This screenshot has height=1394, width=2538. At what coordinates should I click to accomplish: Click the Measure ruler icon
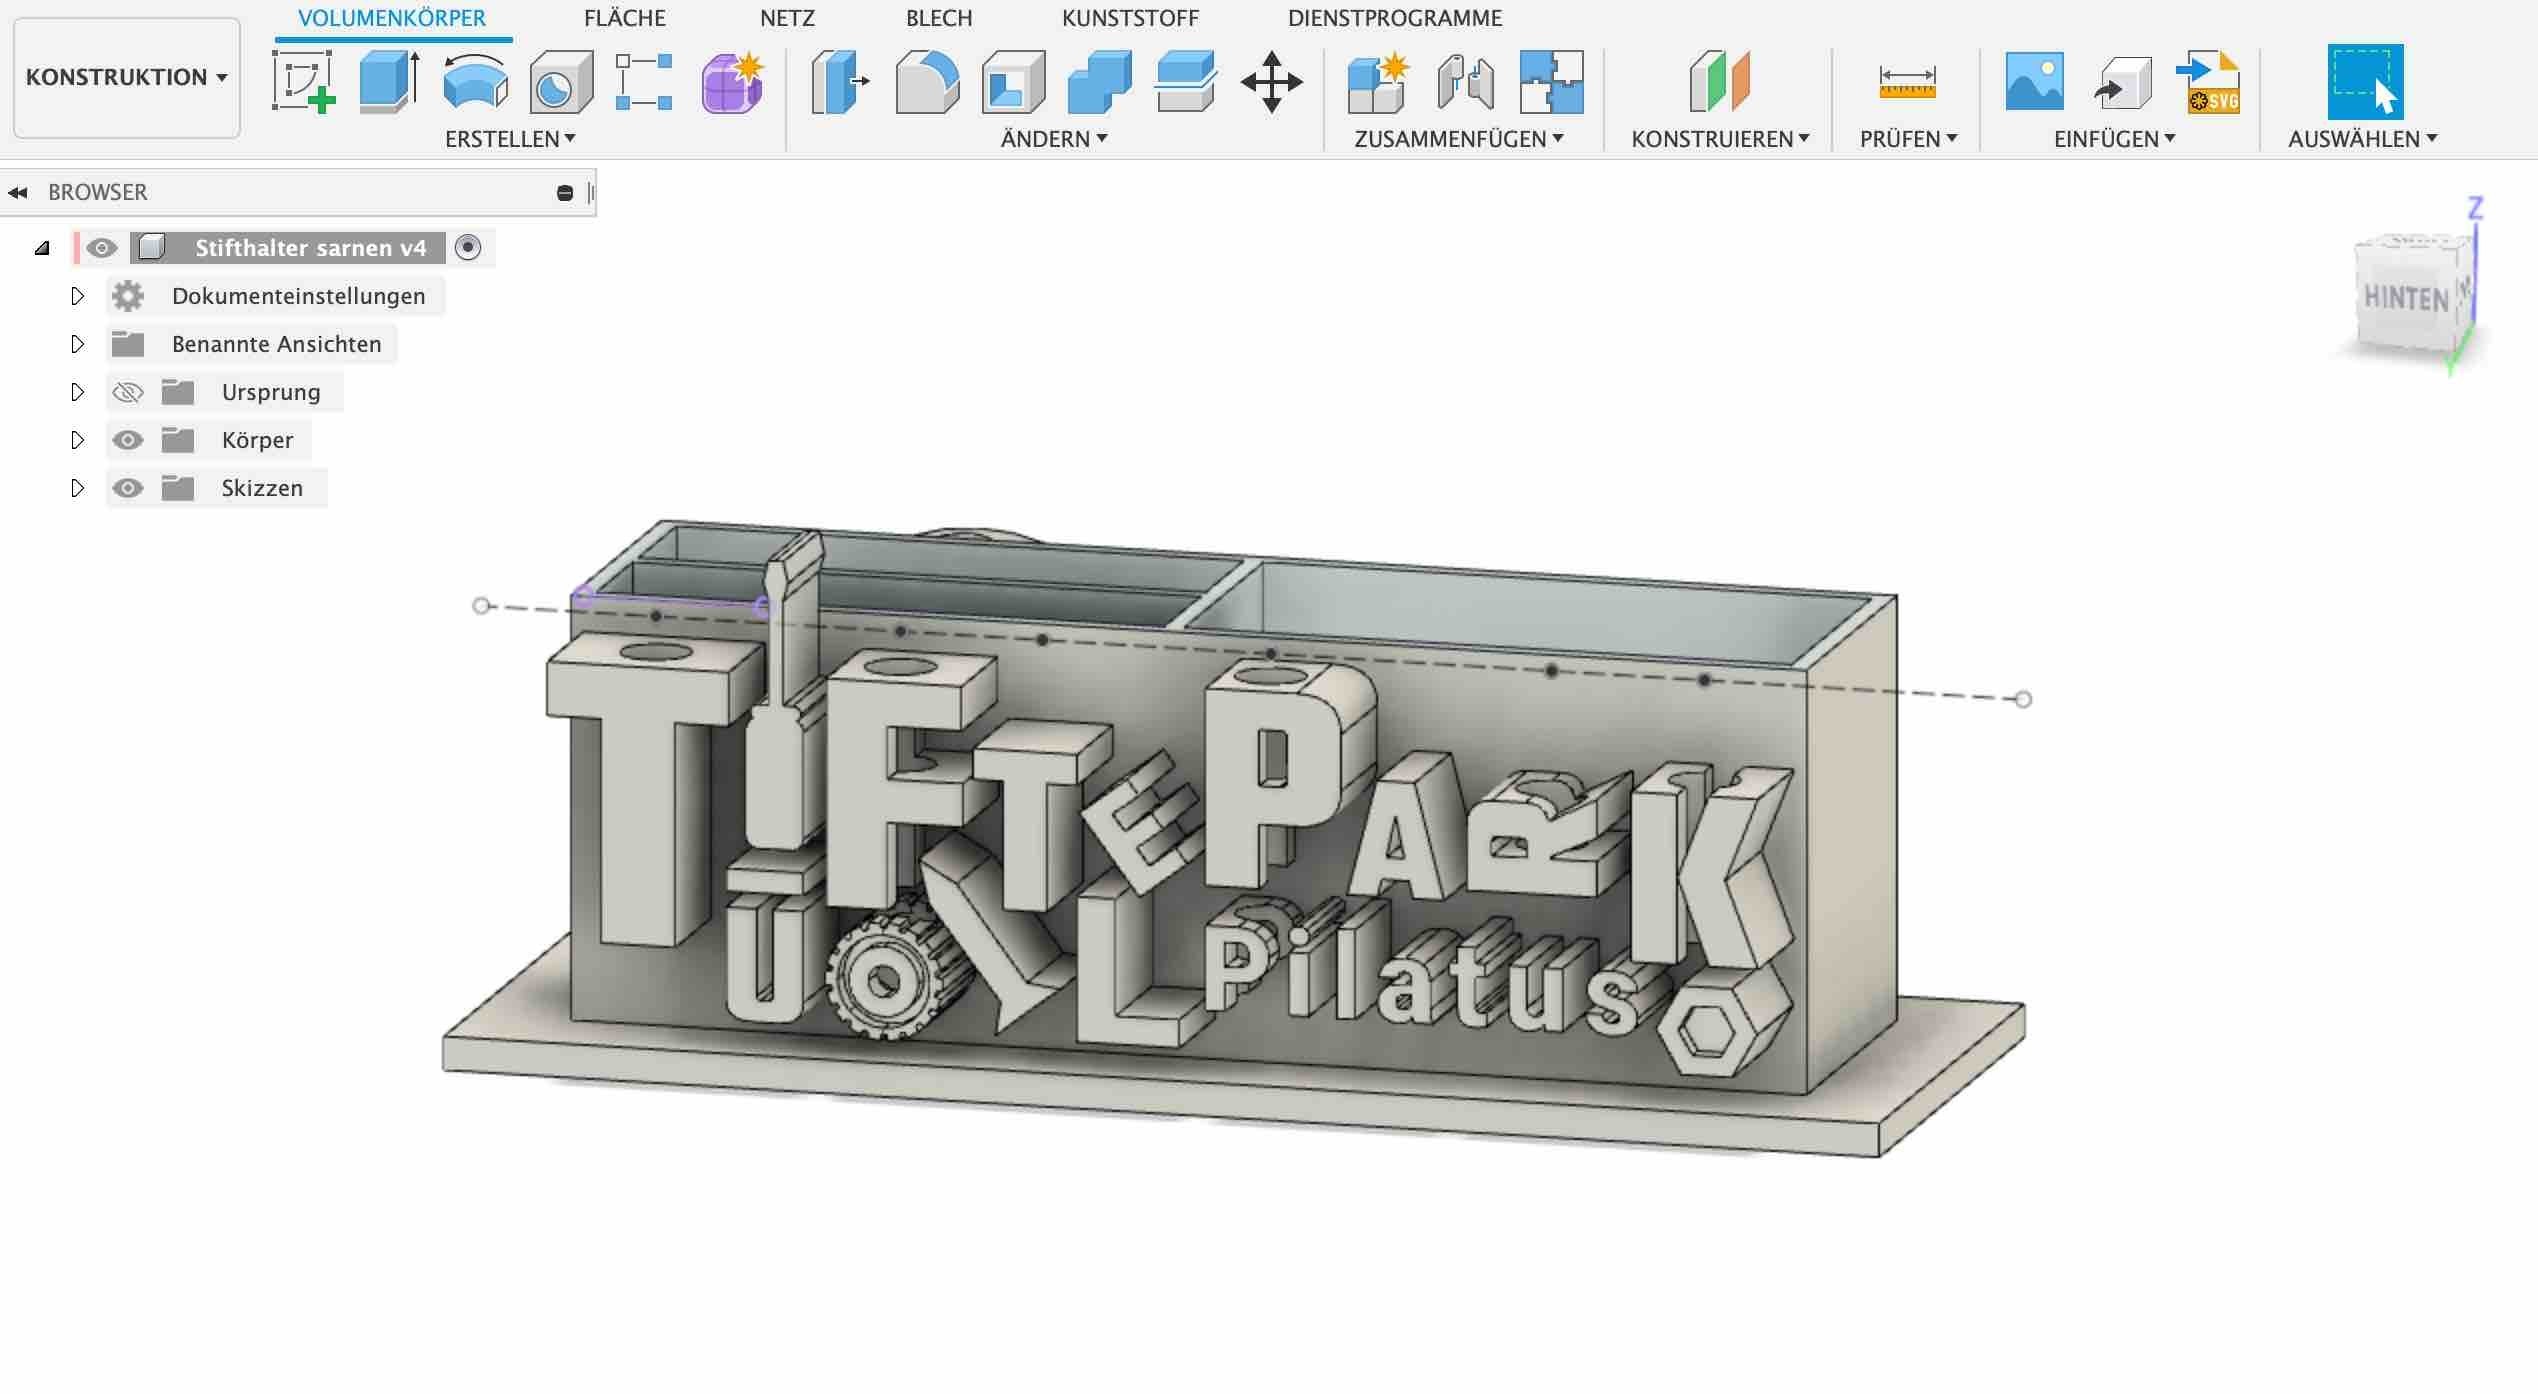point(1907,82)
